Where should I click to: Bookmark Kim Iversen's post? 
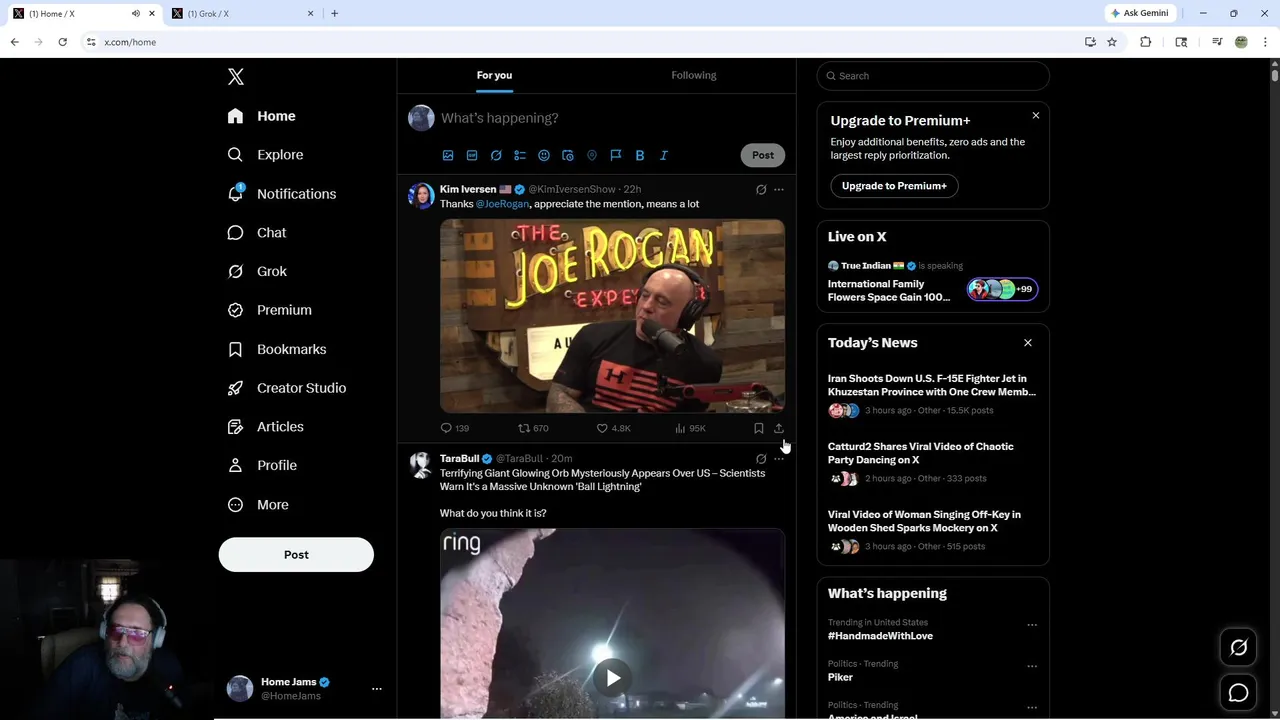pos(759,428)
